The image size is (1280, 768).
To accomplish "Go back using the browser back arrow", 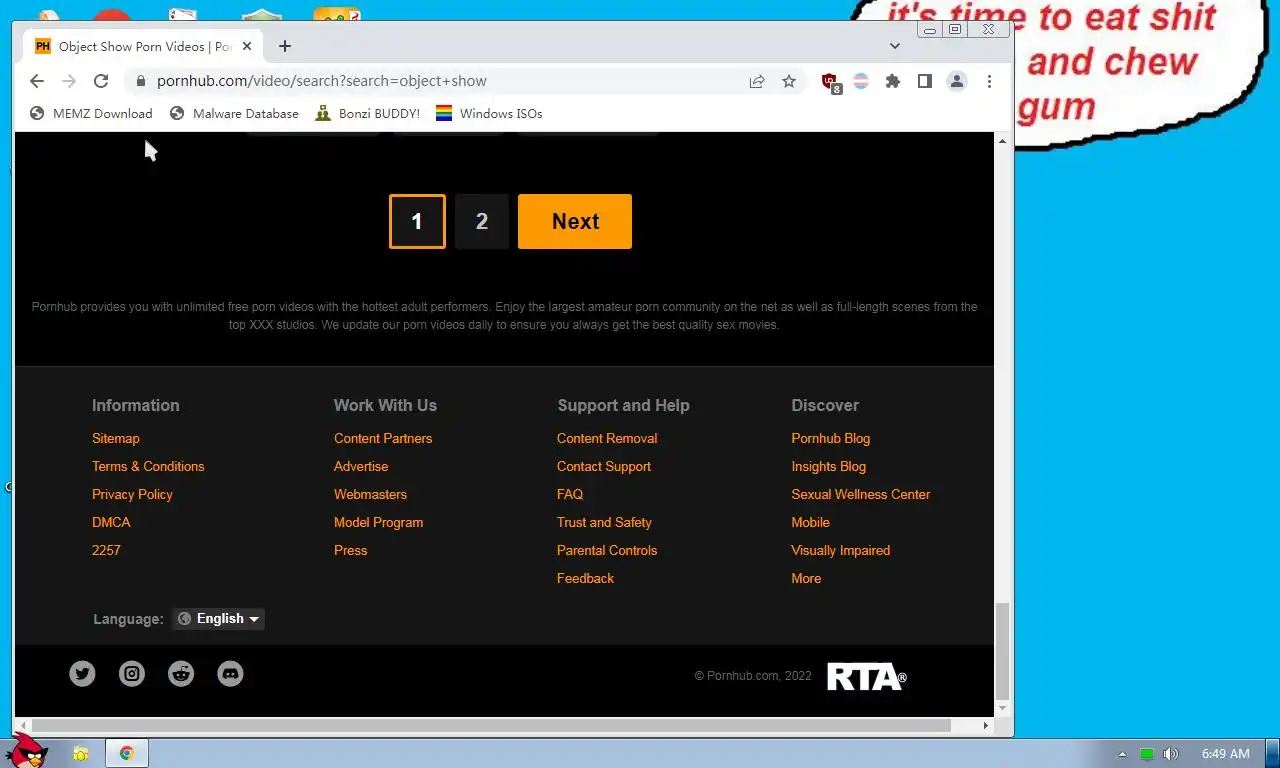I will tap(37, 81).
